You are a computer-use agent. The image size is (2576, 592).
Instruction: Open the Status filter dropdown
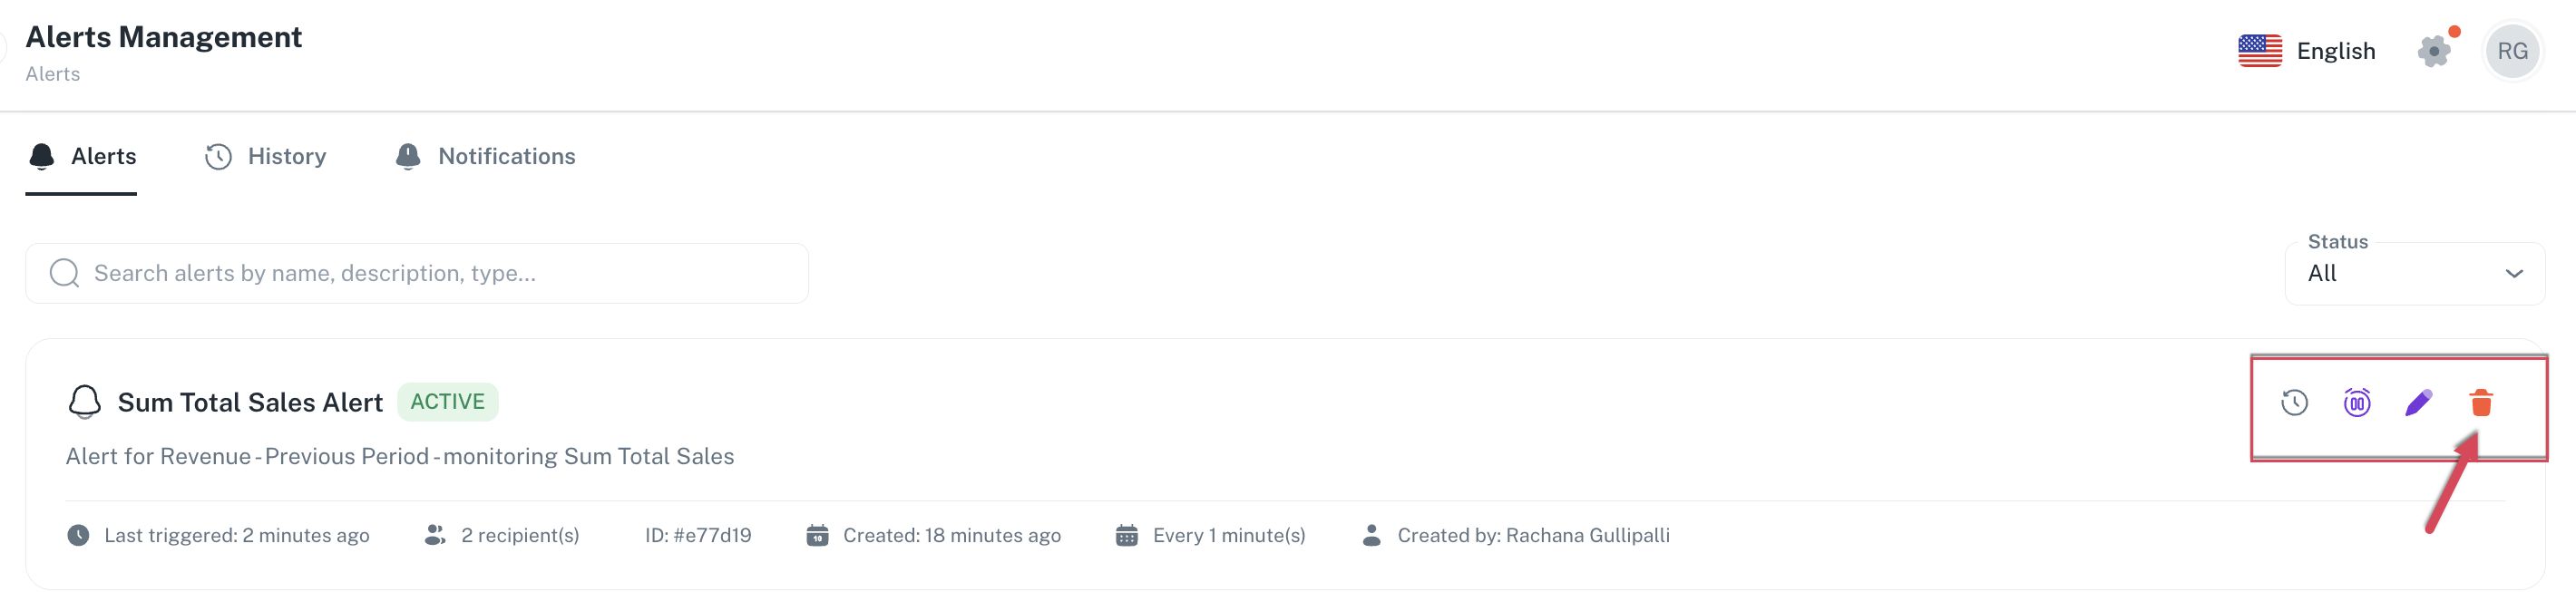click(2414, 272)
